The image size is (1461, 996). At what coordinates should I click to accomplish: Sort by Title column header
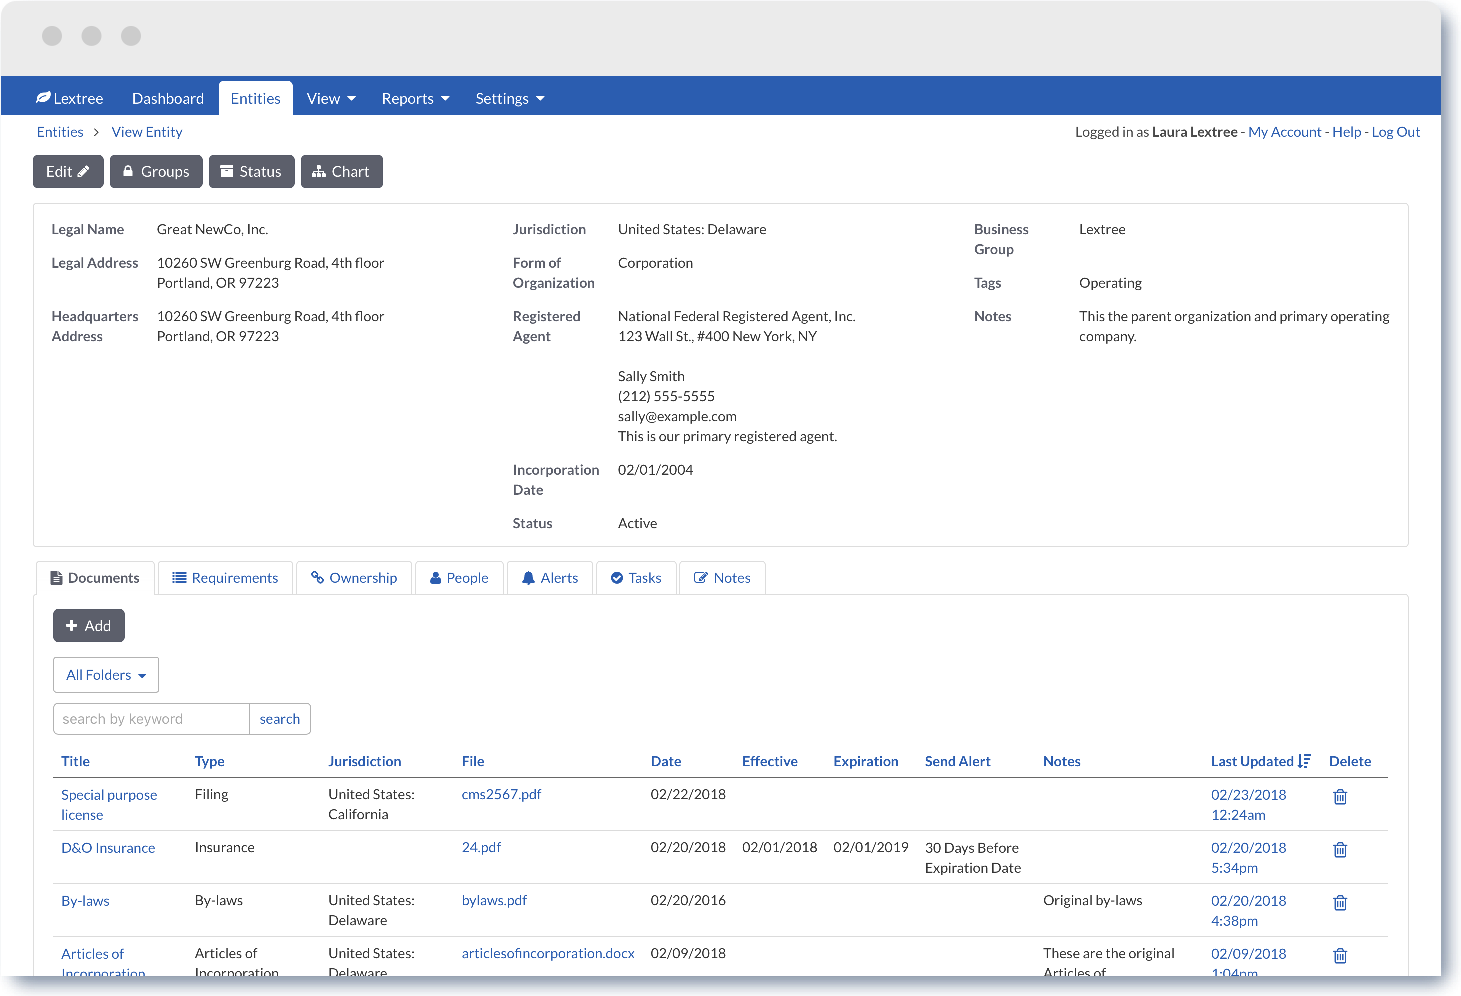tap(75, 761)
